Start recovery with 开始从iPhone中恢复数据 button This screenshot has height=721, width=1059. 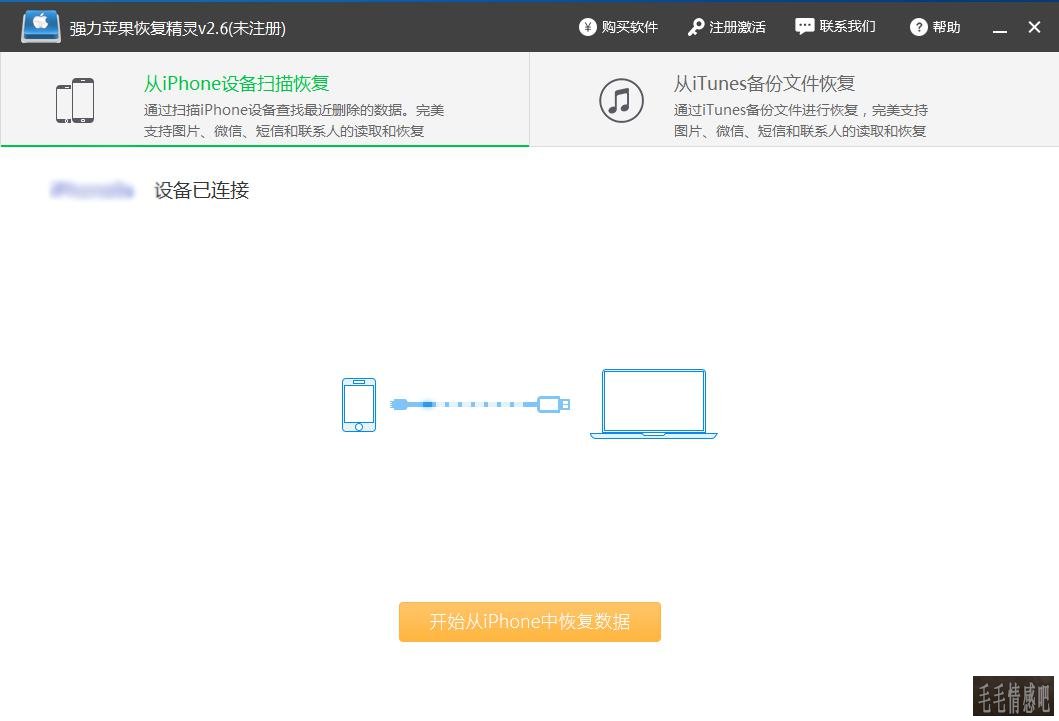pyautogui.click(x=530, y=622)
